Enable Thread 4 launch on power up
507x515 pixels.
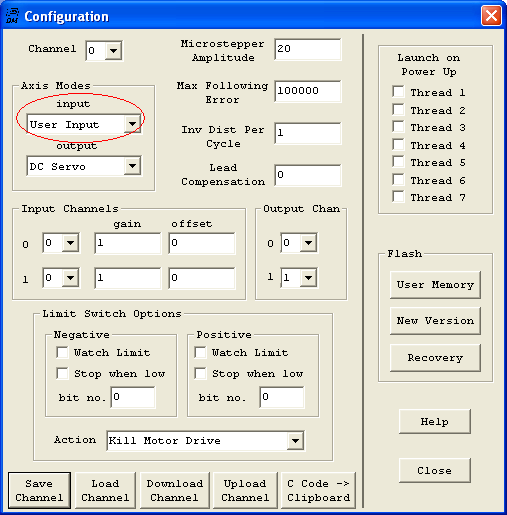click(398, 145)
